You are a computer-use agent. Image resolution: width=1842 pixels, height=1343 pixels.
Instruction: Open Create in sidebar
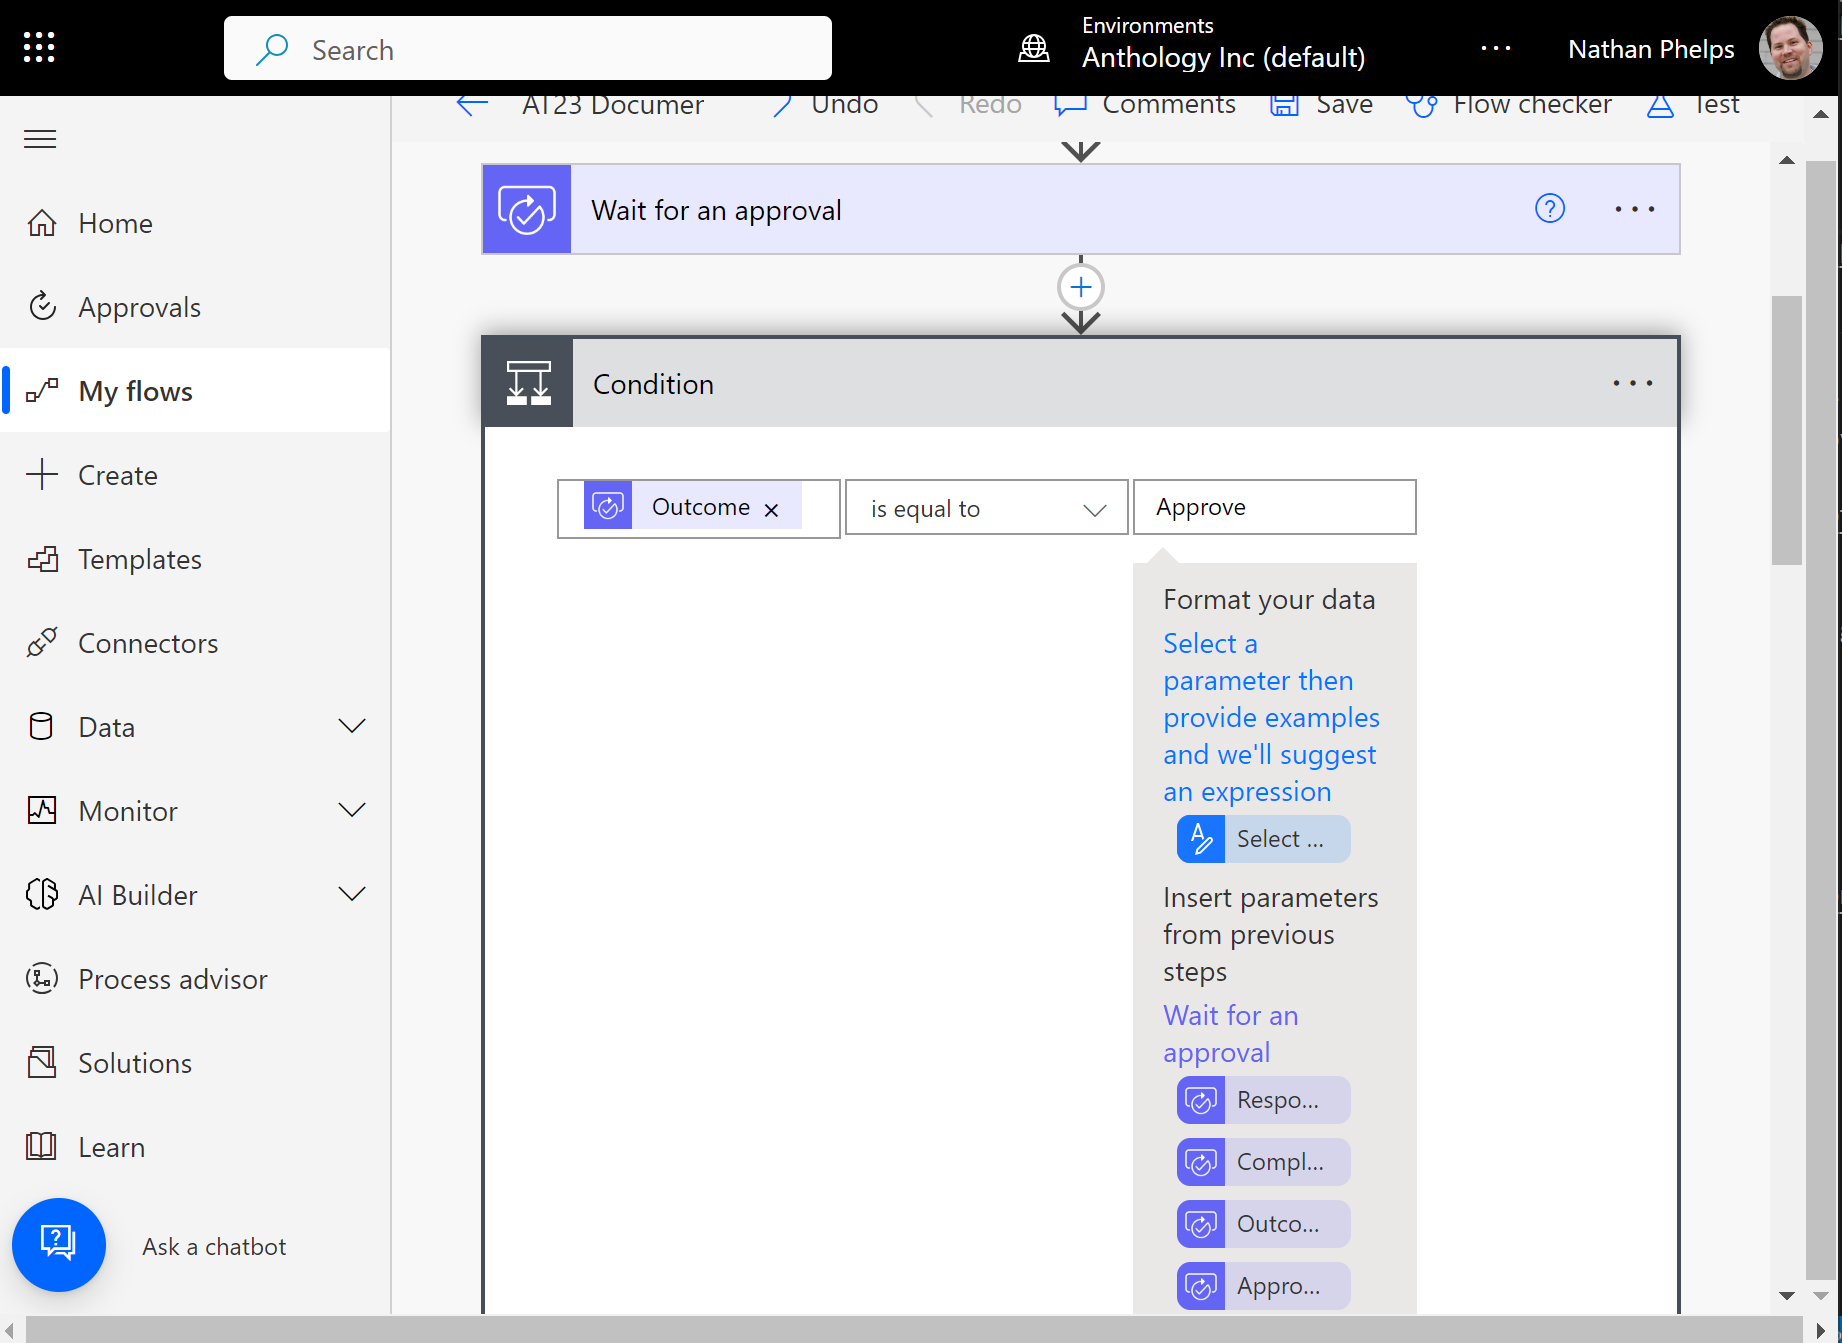(195, 475)
